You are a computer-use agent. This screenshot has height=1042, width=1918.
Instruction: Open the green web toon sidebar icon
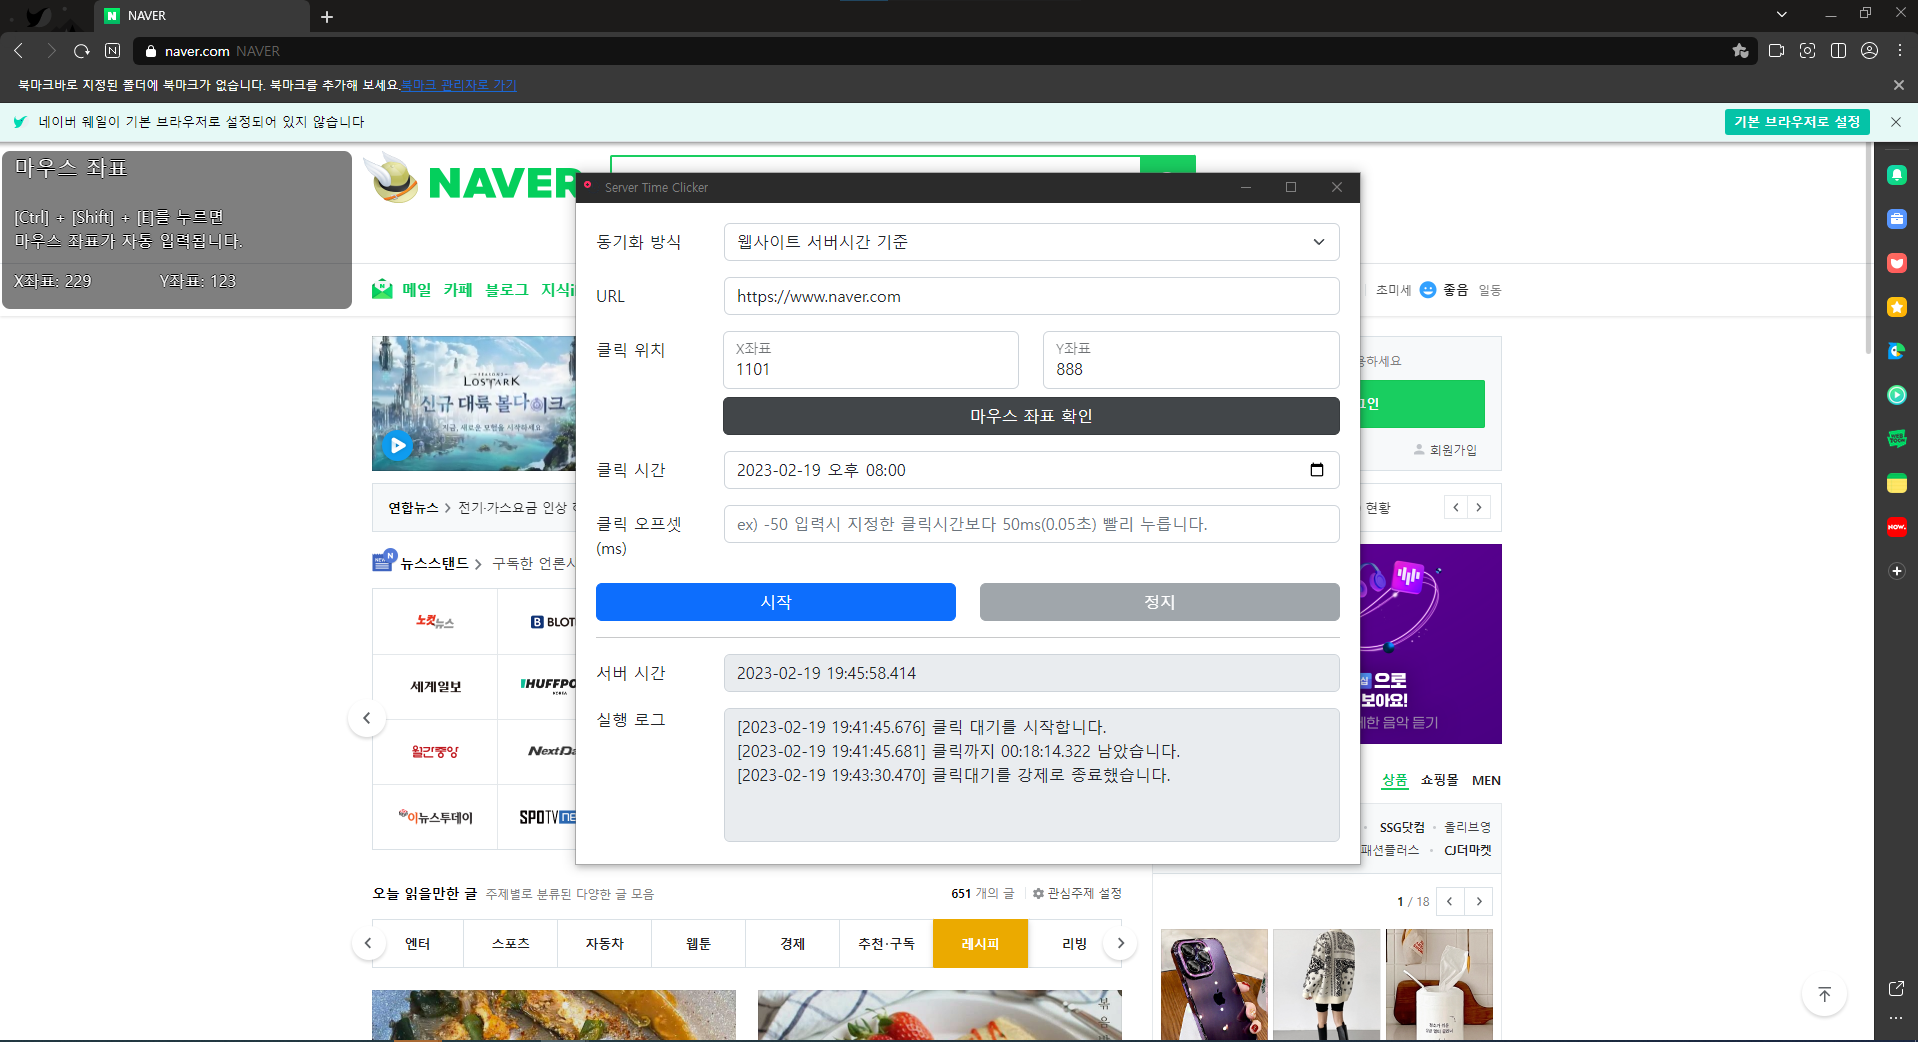pyautogui.click(x=1897, y=439)
